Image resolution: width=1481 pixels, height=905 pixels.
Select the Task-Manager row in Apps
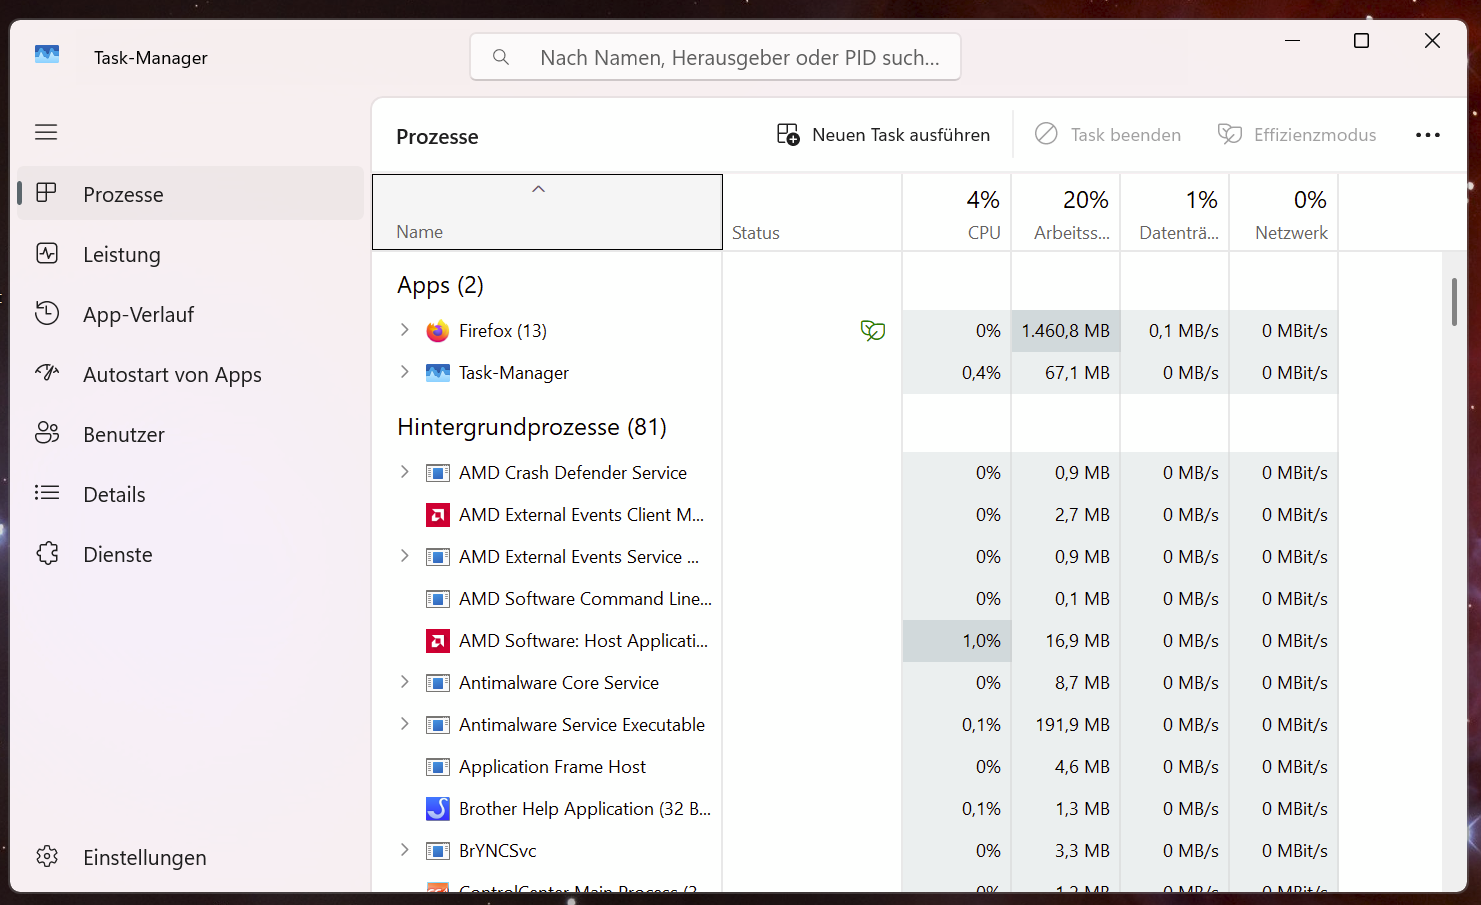coord(855,372)
